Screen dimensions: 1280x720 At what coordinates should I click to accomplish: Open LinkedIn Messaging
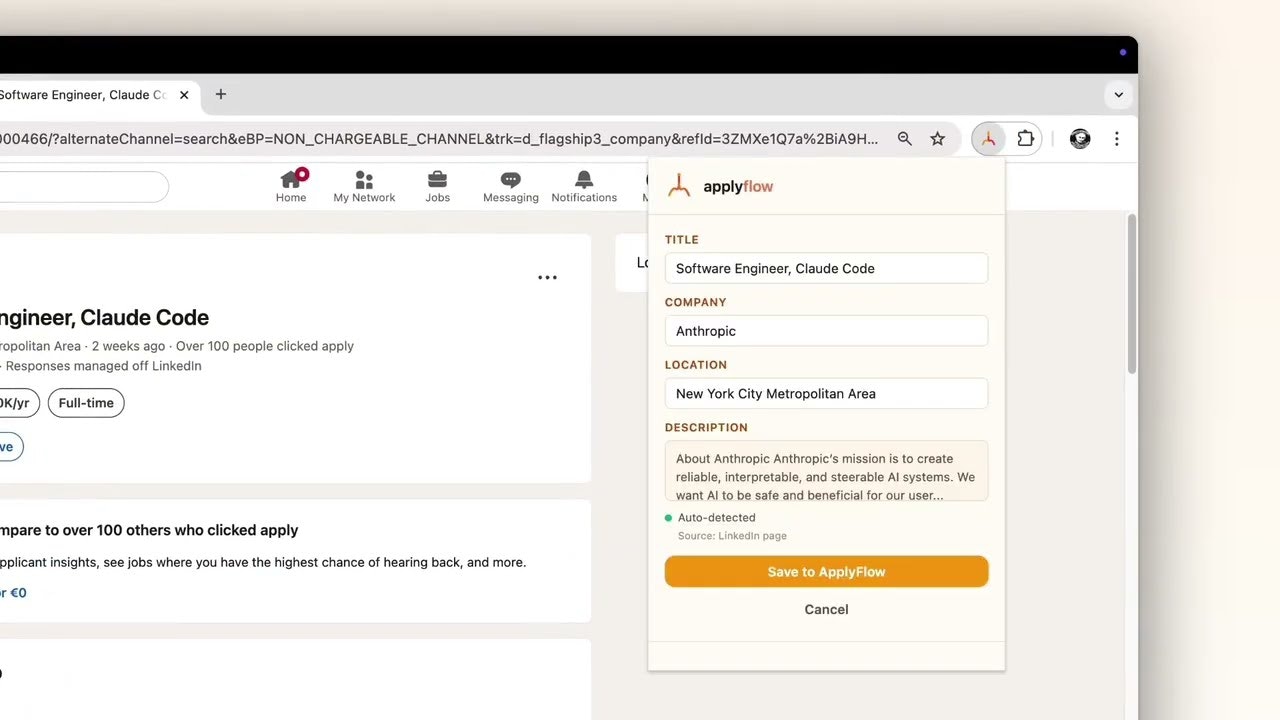(511, 186)
